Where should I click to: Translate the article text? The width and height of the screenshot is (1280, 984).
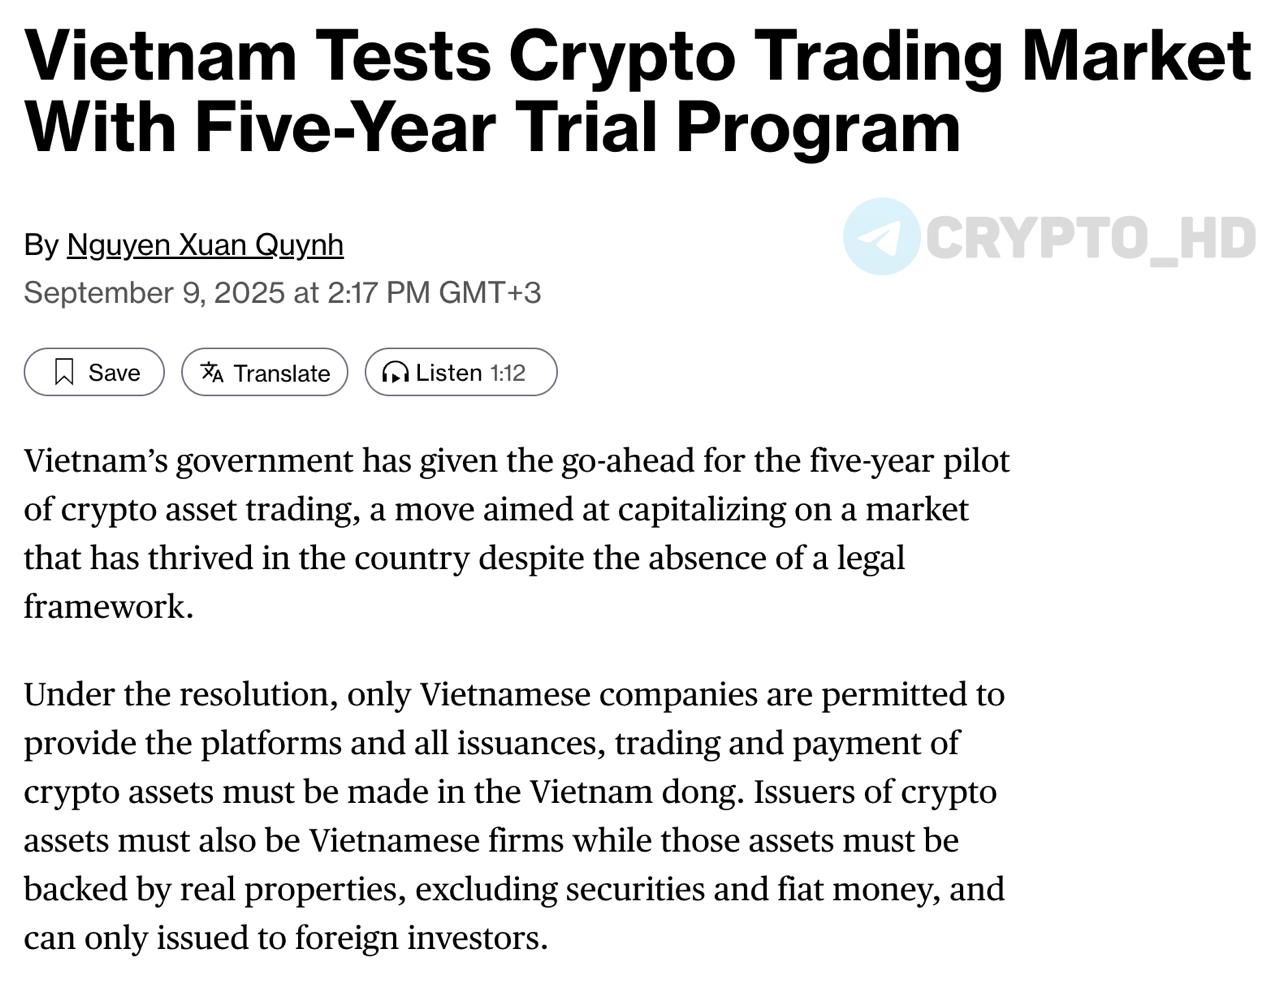[265, 372]
